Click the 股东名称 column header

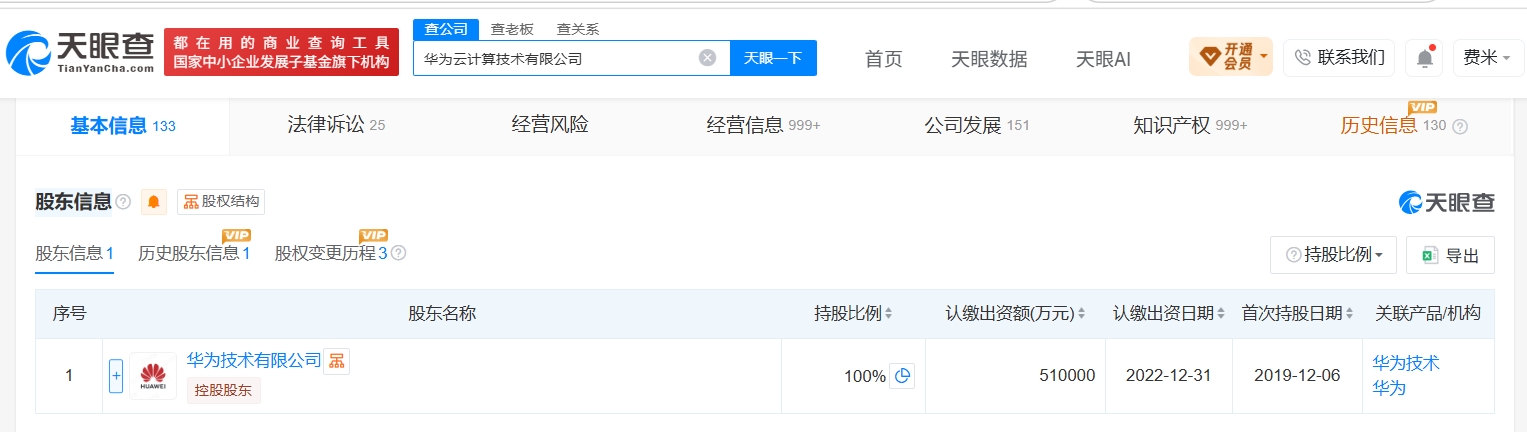click(442, 314)
